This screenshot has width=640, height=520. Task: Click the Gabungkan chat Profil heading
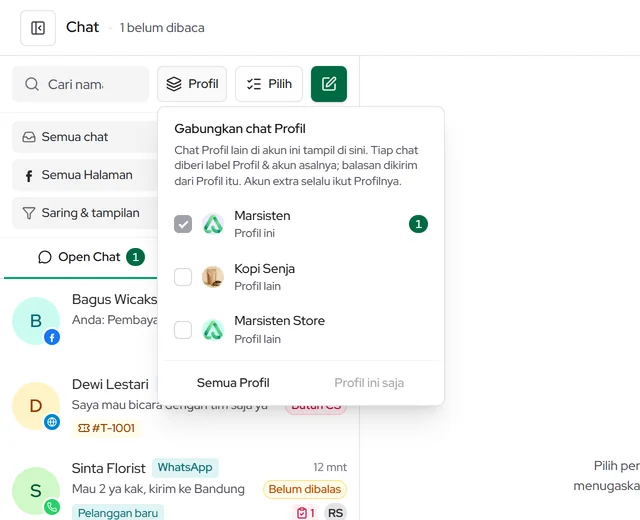(240, 129)
